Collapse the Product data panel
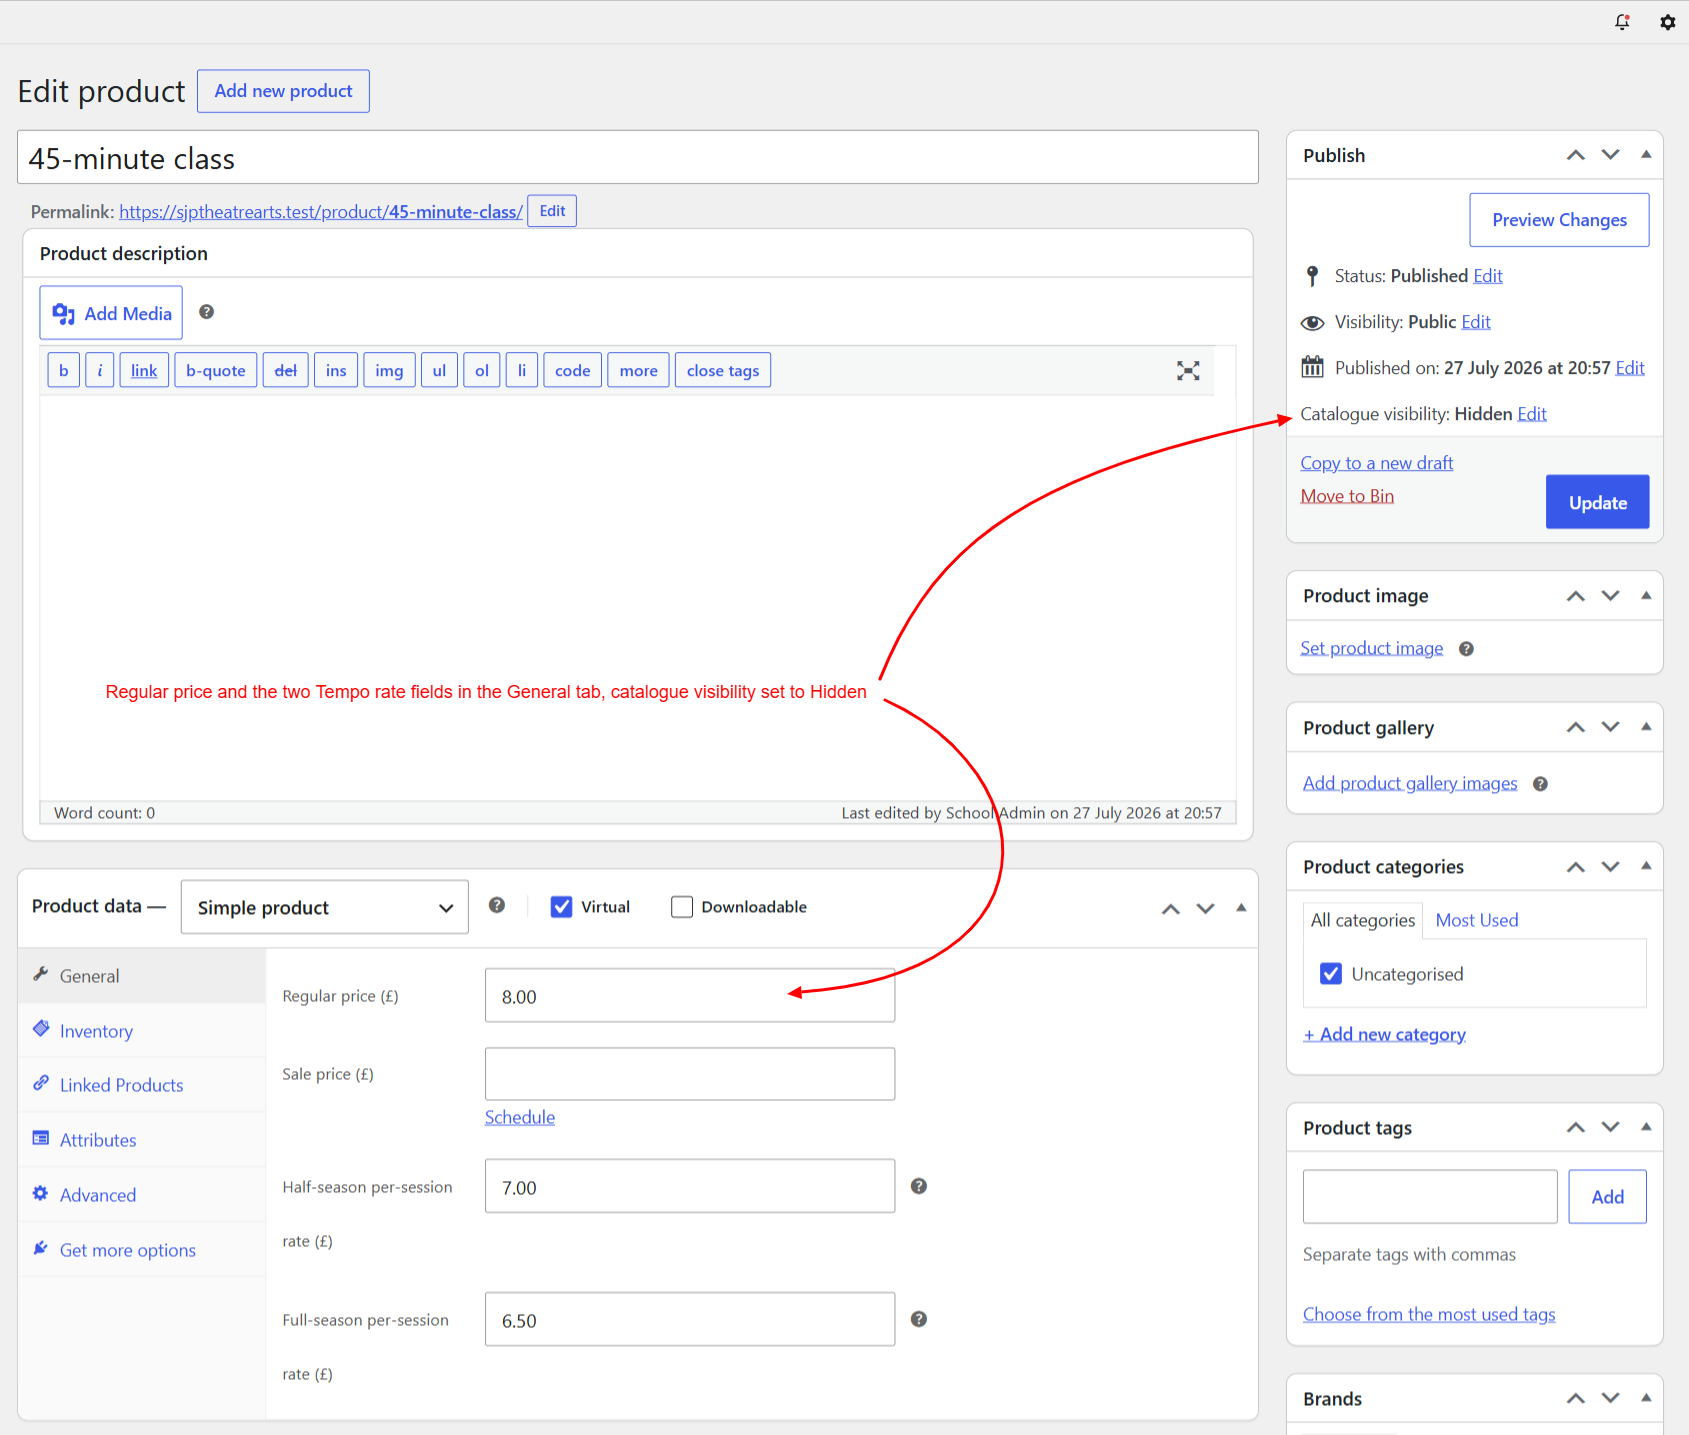The image size is (1689, 1435). pyautogui.click(x=1241, y=908)
